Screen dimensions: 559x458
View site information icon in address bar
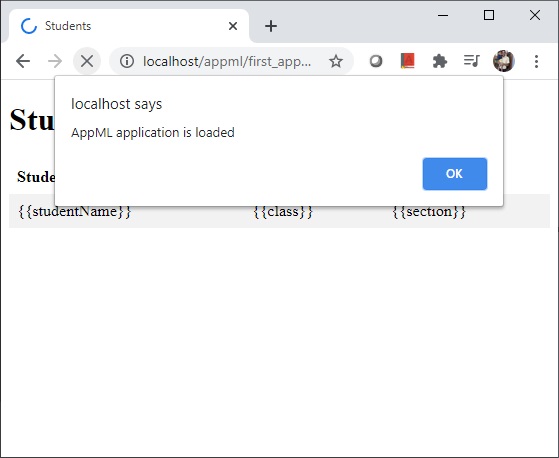point(127,61)
